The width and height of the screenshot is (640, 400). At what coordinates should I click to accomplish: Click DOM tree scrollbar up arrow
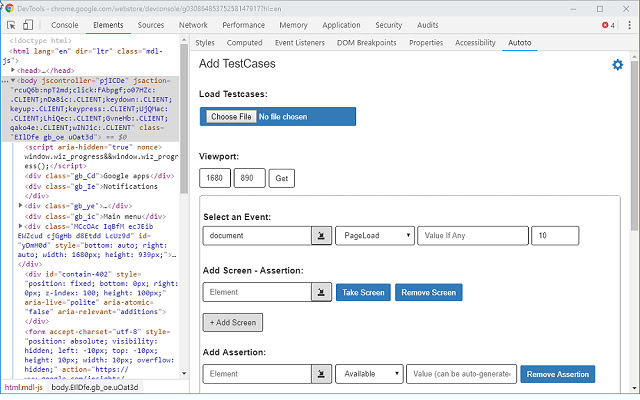184,40
